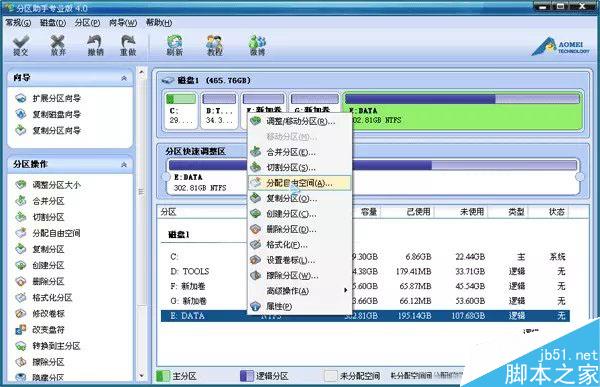Click the 状态 column header
The image size is (600, 387).
point(548,212)
